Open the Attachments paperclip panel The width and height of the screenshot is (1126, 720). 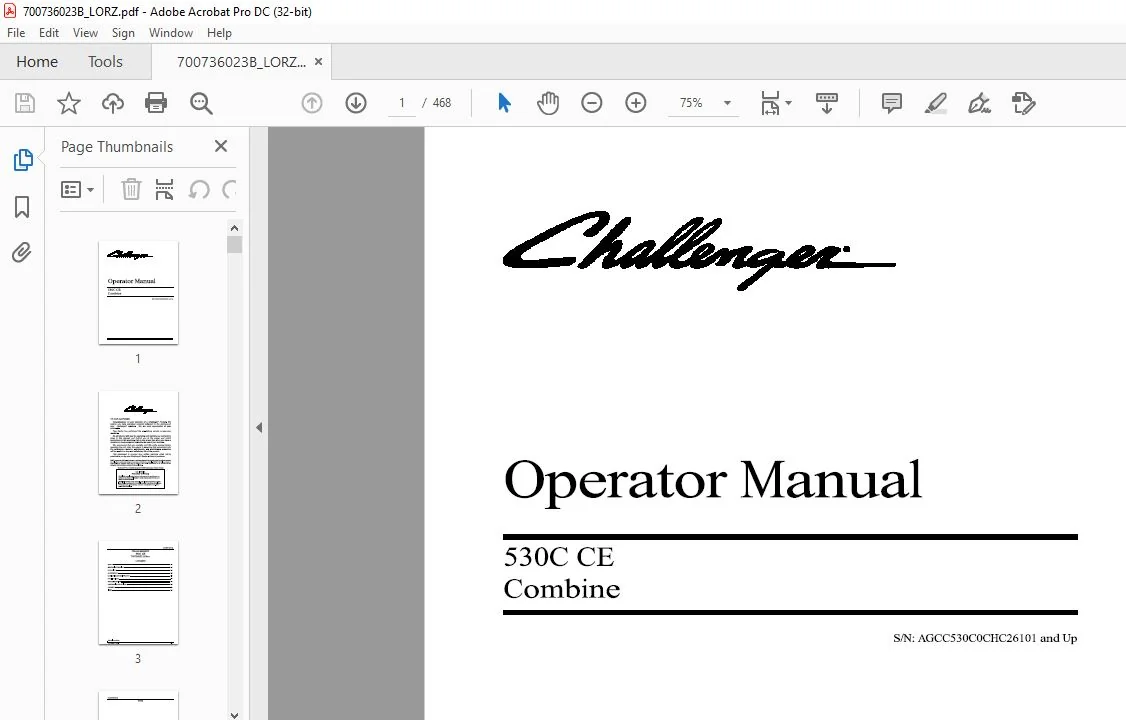tap(22, 253)
